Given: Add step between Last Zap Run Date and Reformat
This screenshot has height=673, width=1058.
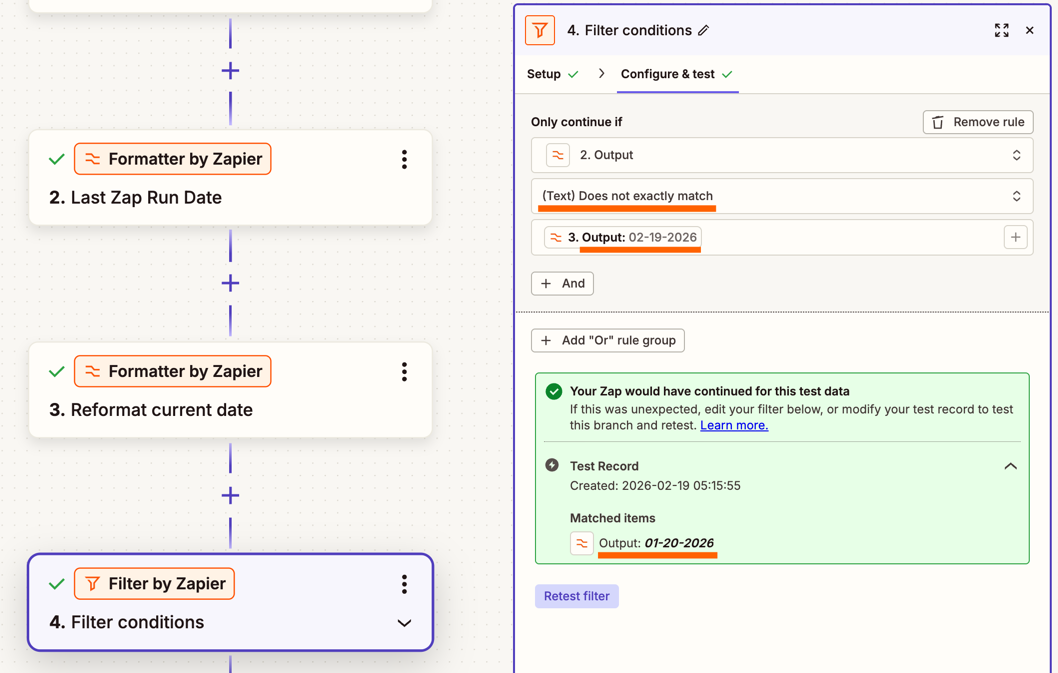Looking at the screenshot, I should coord(230,284).
